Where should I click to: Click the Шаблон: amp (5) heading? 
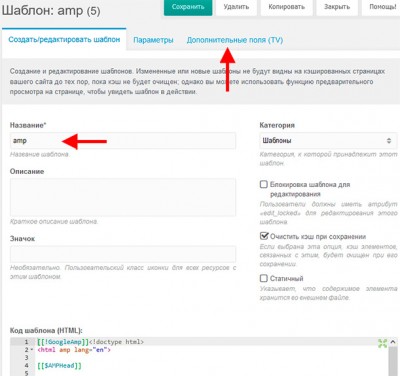click(51, 11)
